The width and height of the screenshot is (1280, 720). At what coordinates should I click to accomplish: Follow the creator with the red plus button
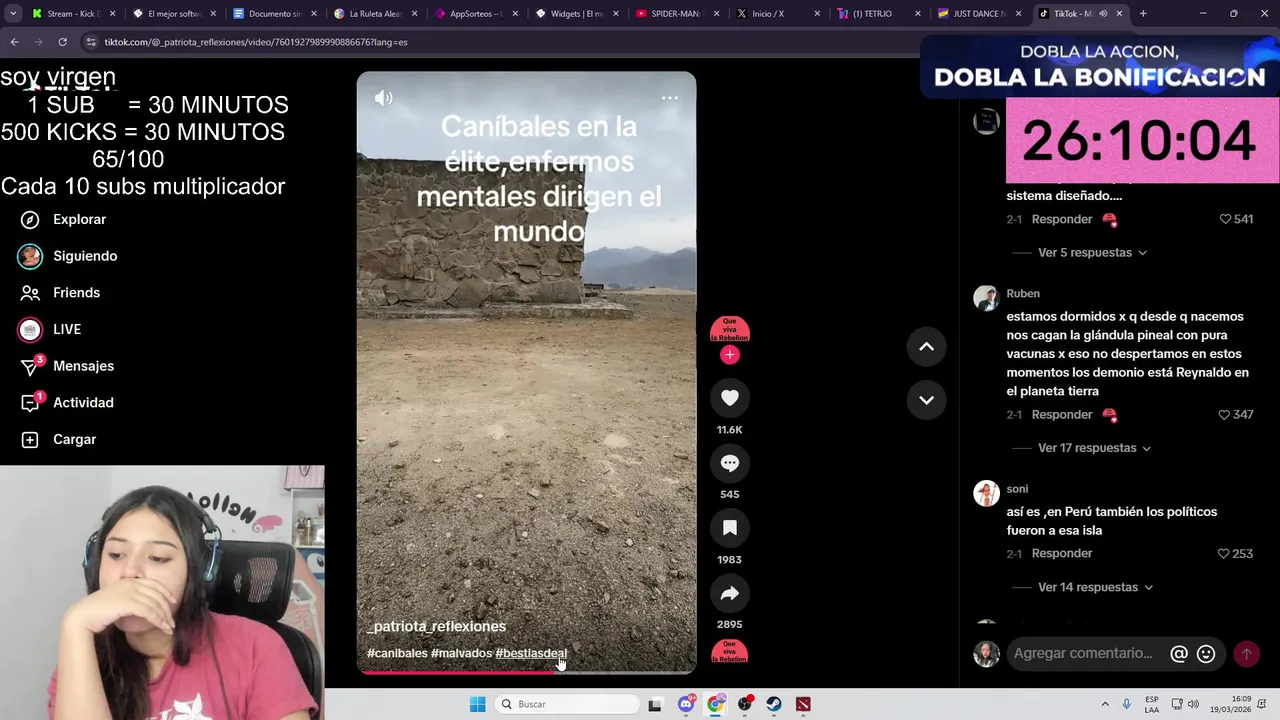coord(730,354)
